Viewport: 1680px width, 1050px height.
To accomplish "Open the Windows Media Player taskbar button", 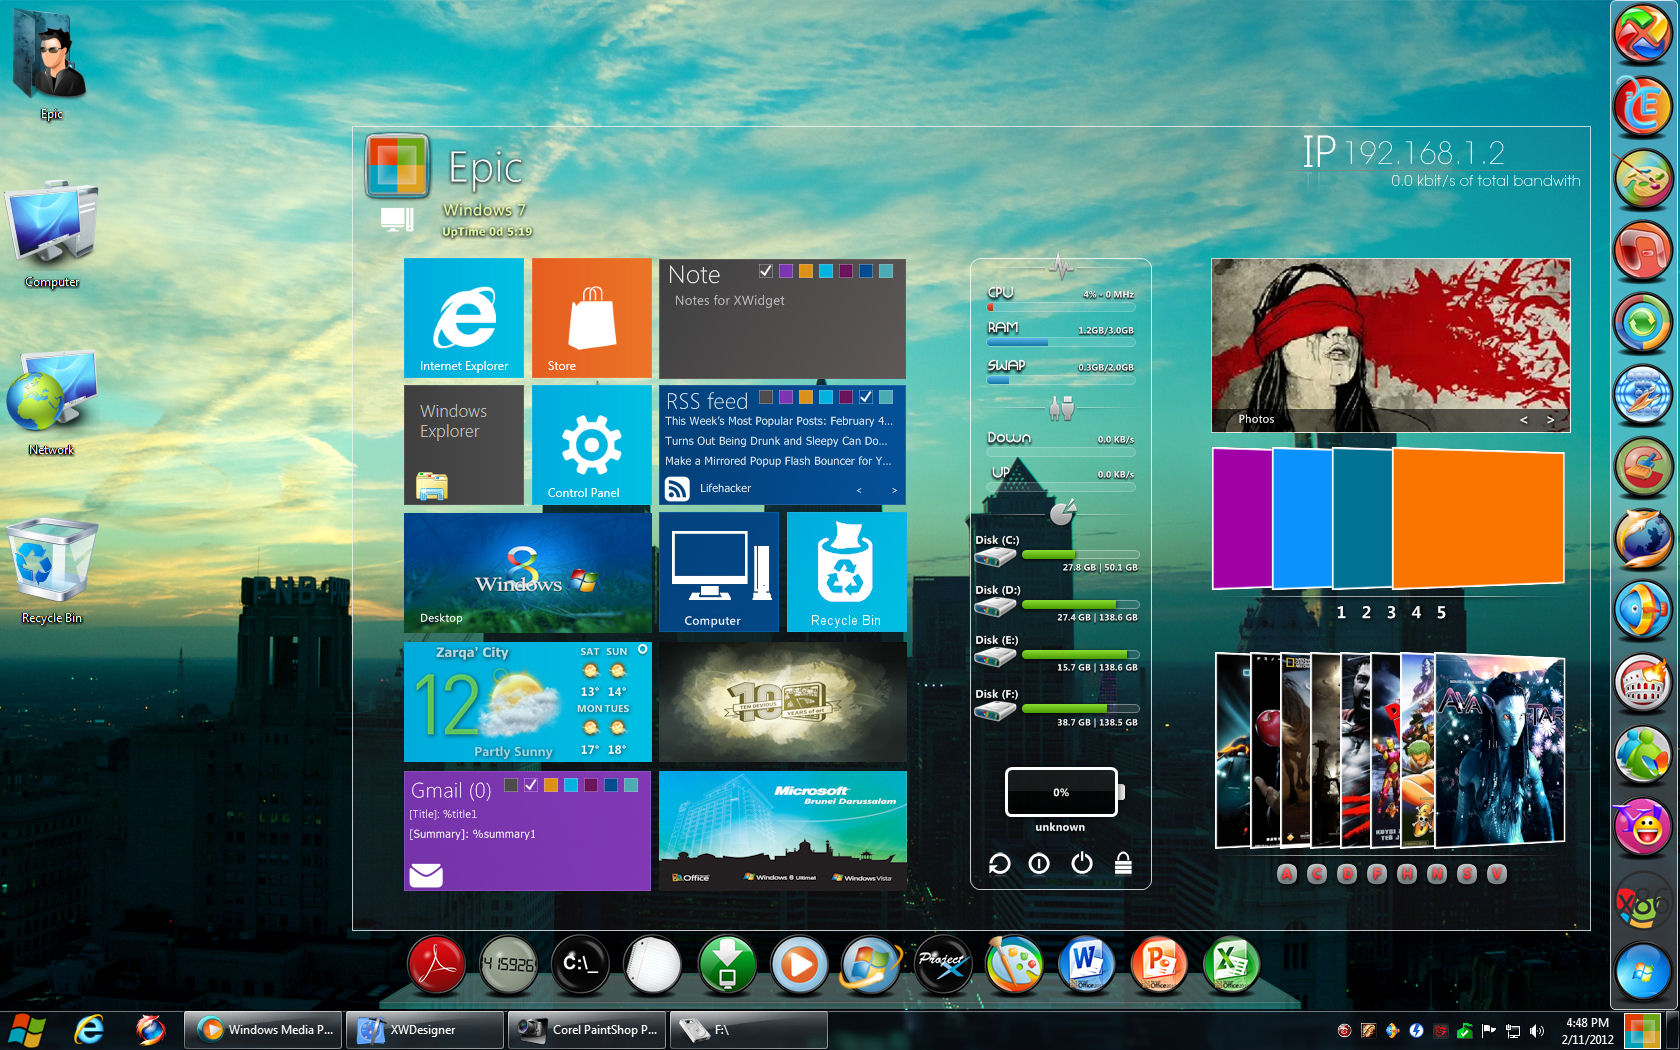I will pos(264,1030).
